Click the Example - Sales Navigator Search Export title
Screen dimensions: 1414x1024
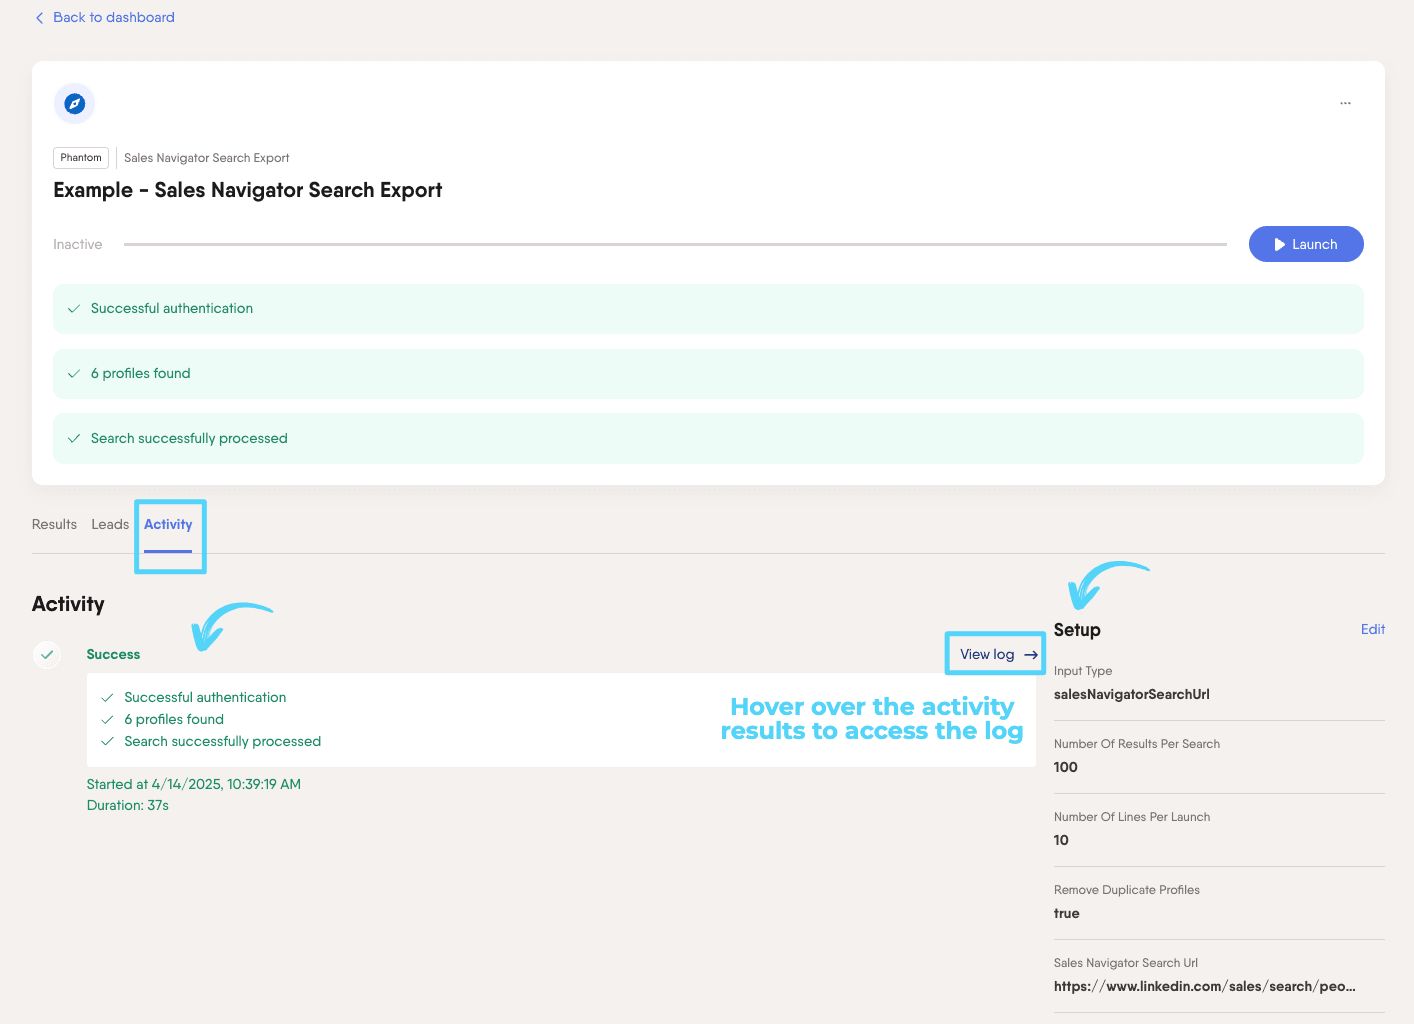click(x=248, y=190)
